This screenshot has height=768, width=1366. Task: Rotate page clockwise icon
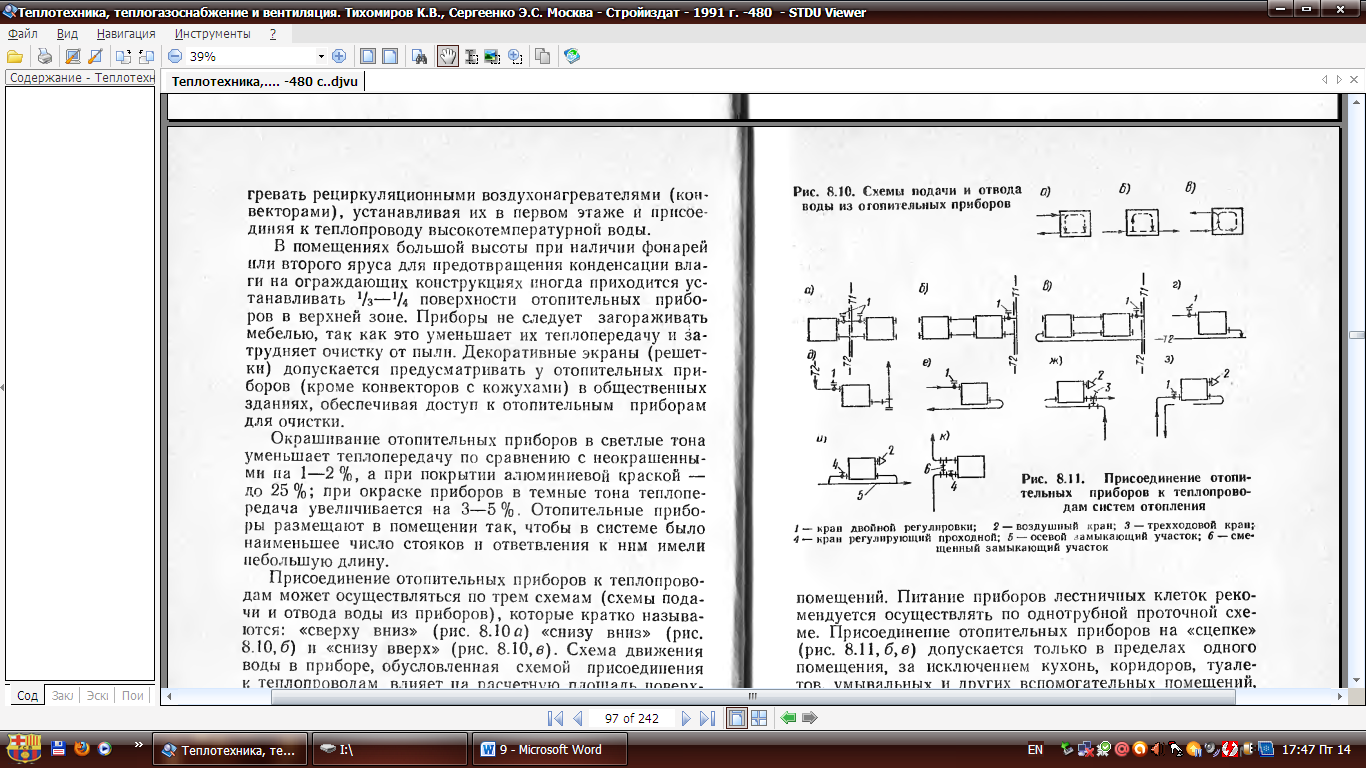tap(146, 57)
